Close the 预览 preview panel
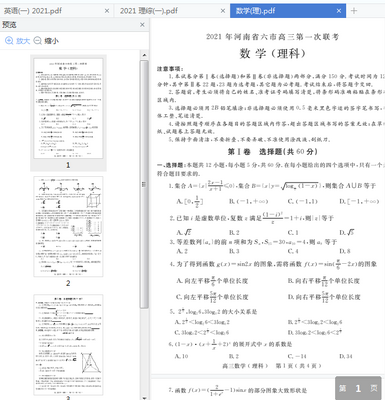 tap(142, 25)
